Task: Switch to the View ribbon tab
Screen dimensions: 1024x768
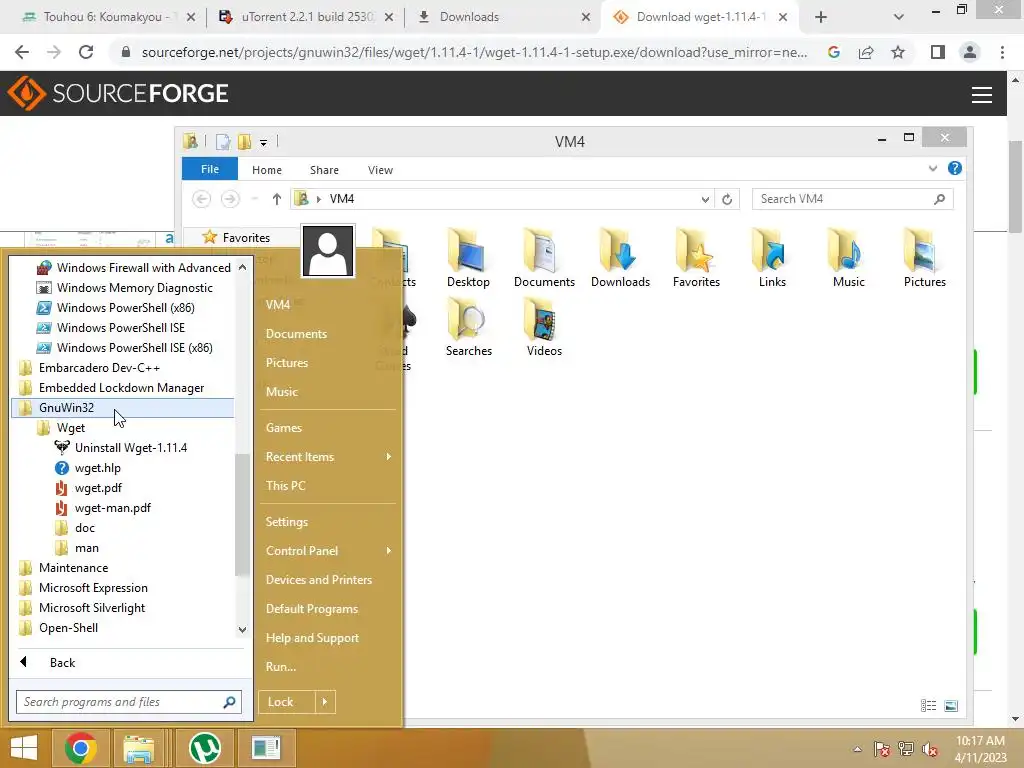Action: [x=380, y=170]
